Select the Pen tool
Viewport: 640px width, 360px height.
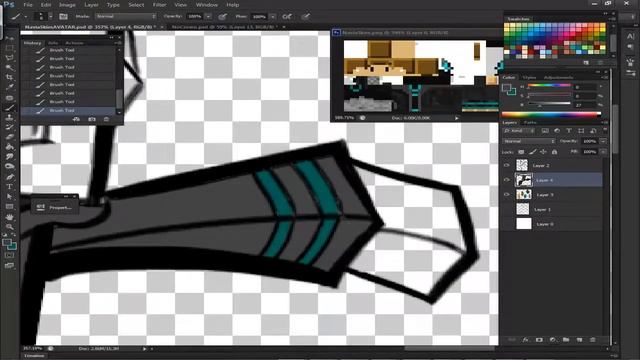point(10,177)
